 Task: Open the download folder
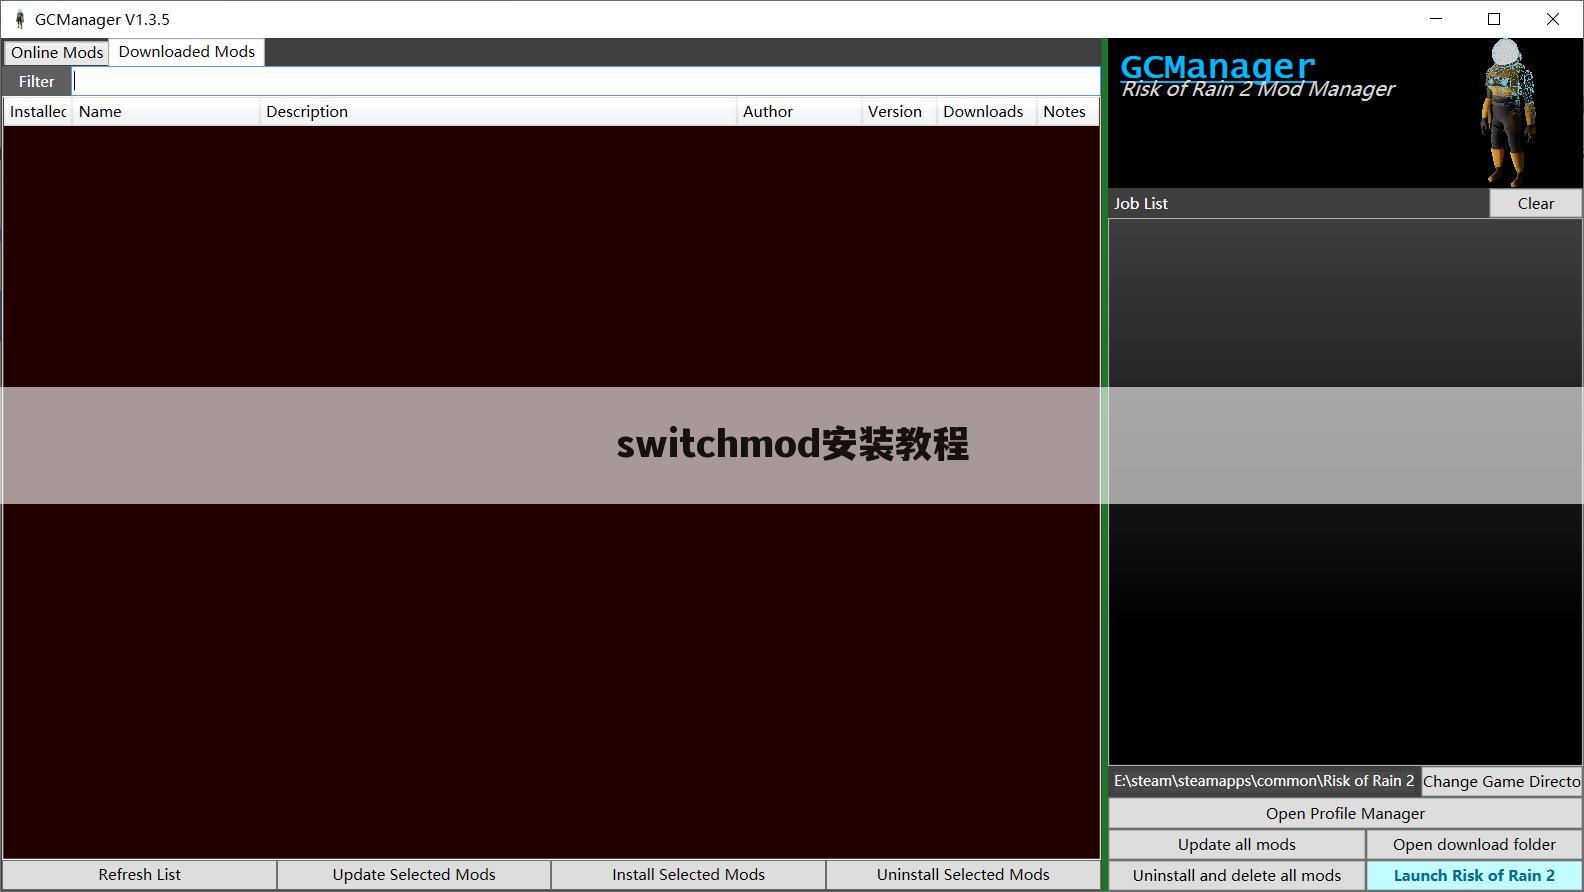coord(1474,844)
